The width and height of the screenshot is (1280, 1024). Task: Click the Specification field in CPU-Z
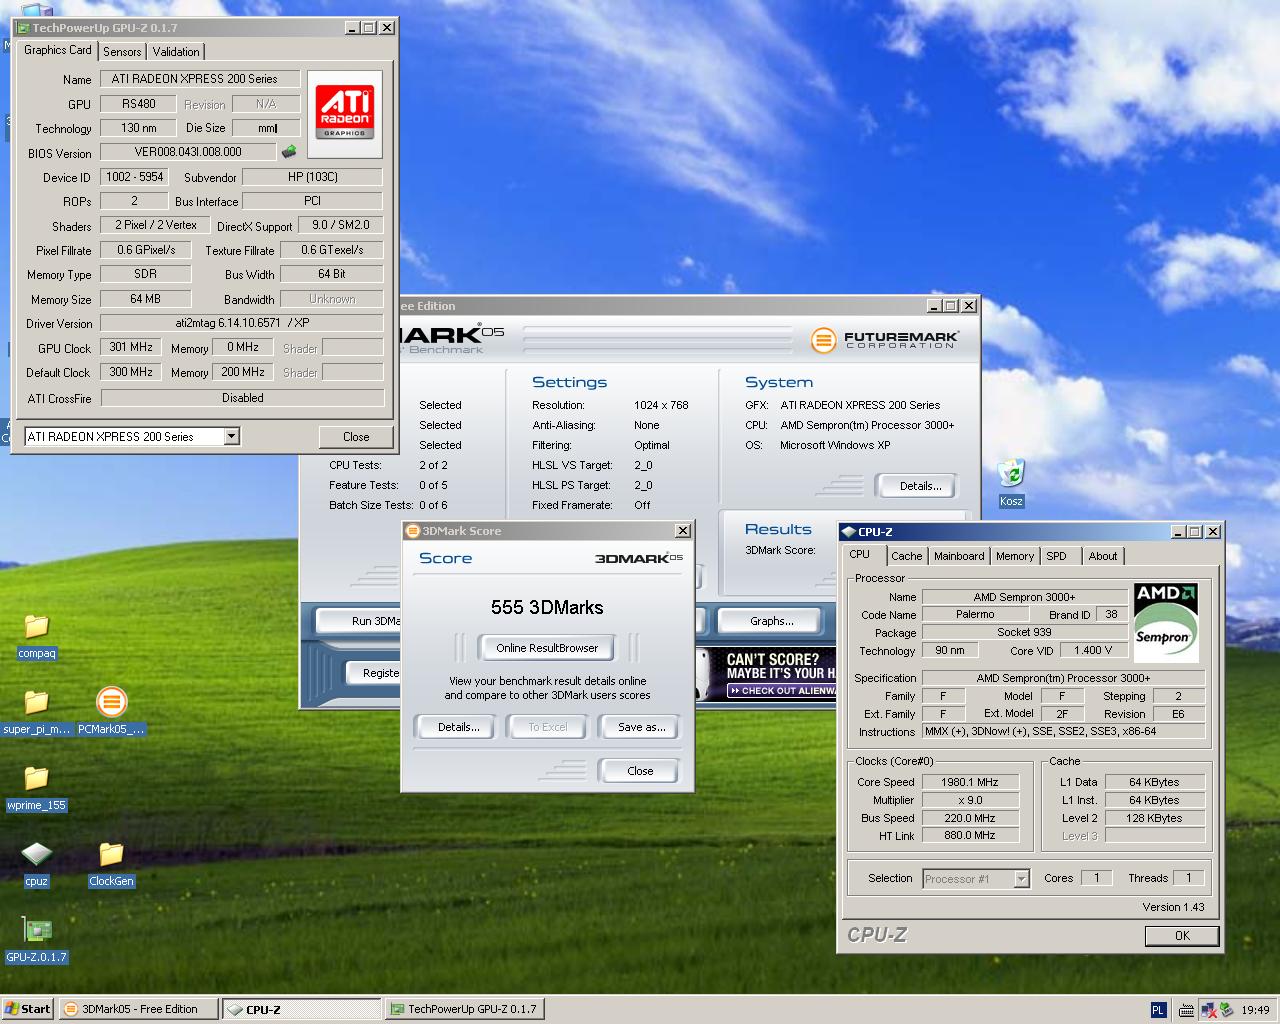1063,678
